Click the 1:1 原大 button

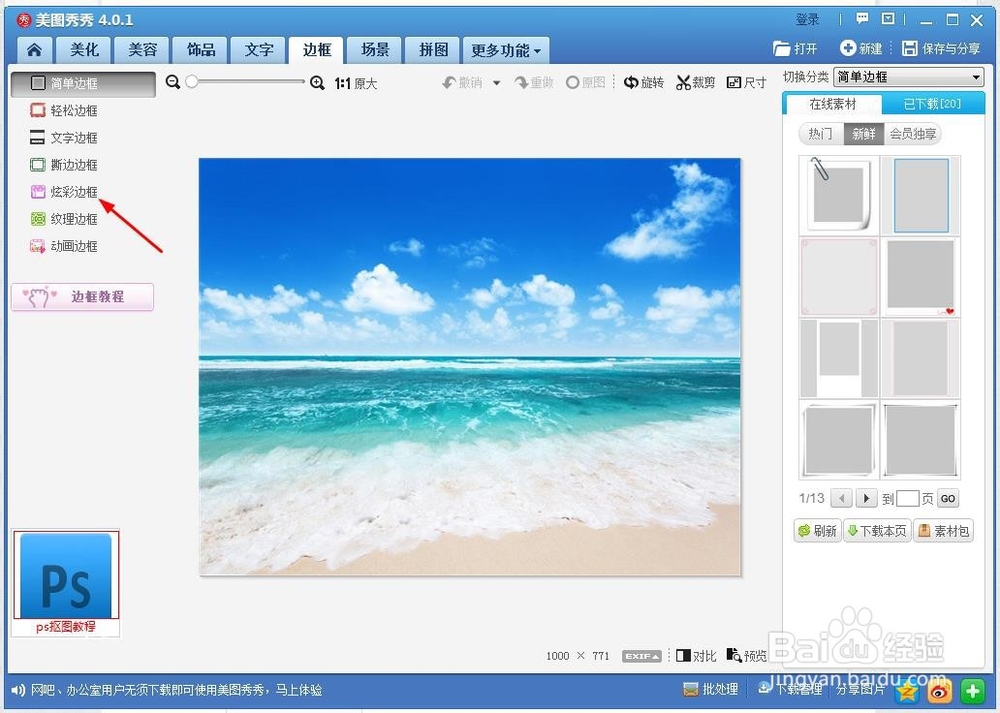(x=356, y=84)
